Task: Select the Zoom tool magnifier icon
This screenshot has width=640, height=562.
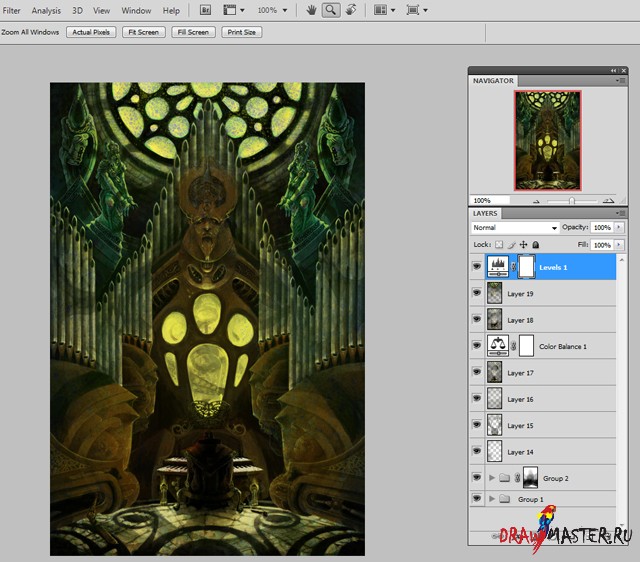Action: (x=331, y=10)
